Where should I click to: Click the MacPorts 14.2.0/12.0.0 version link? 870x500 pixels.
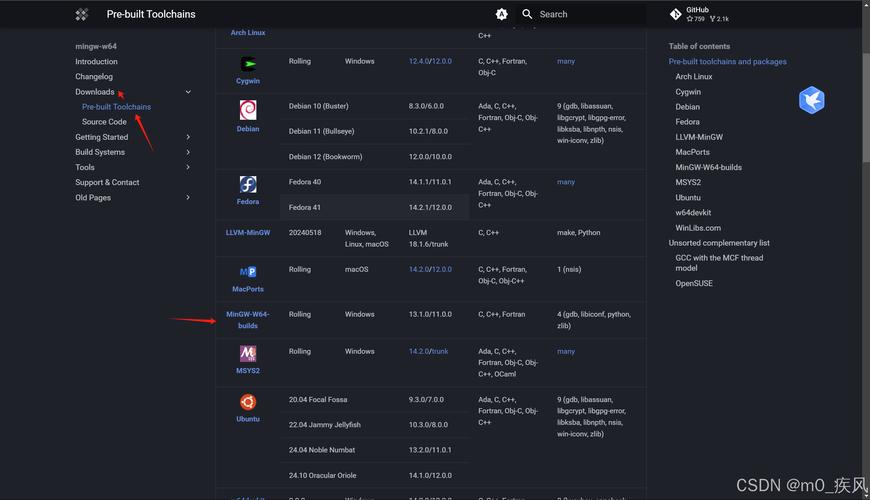[430, 270]
